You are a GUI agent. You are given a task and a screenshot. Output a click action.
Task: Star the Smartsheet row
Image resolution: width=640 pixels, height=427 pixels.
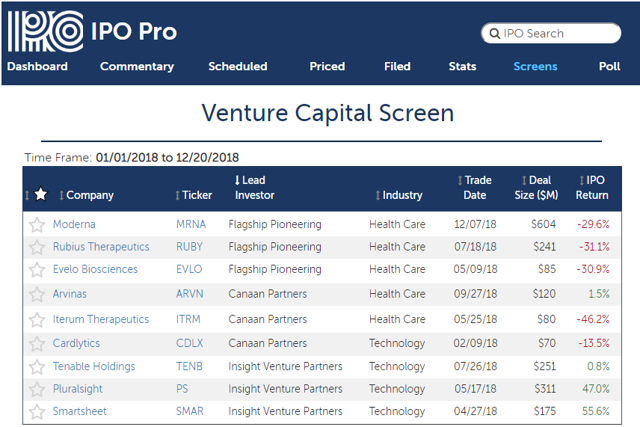(x=37, y=411)
